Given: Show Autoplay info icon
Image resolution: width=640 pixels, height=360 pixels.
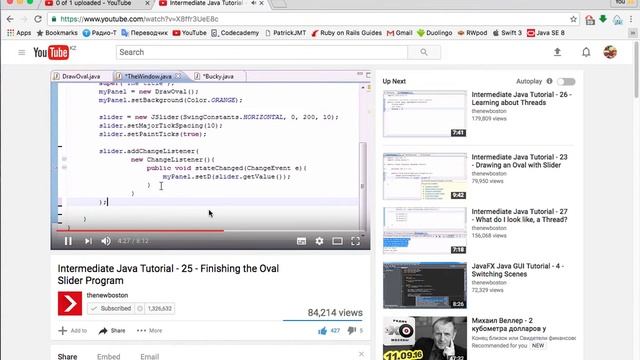Looking at the screenshot, I should (549, 81).
